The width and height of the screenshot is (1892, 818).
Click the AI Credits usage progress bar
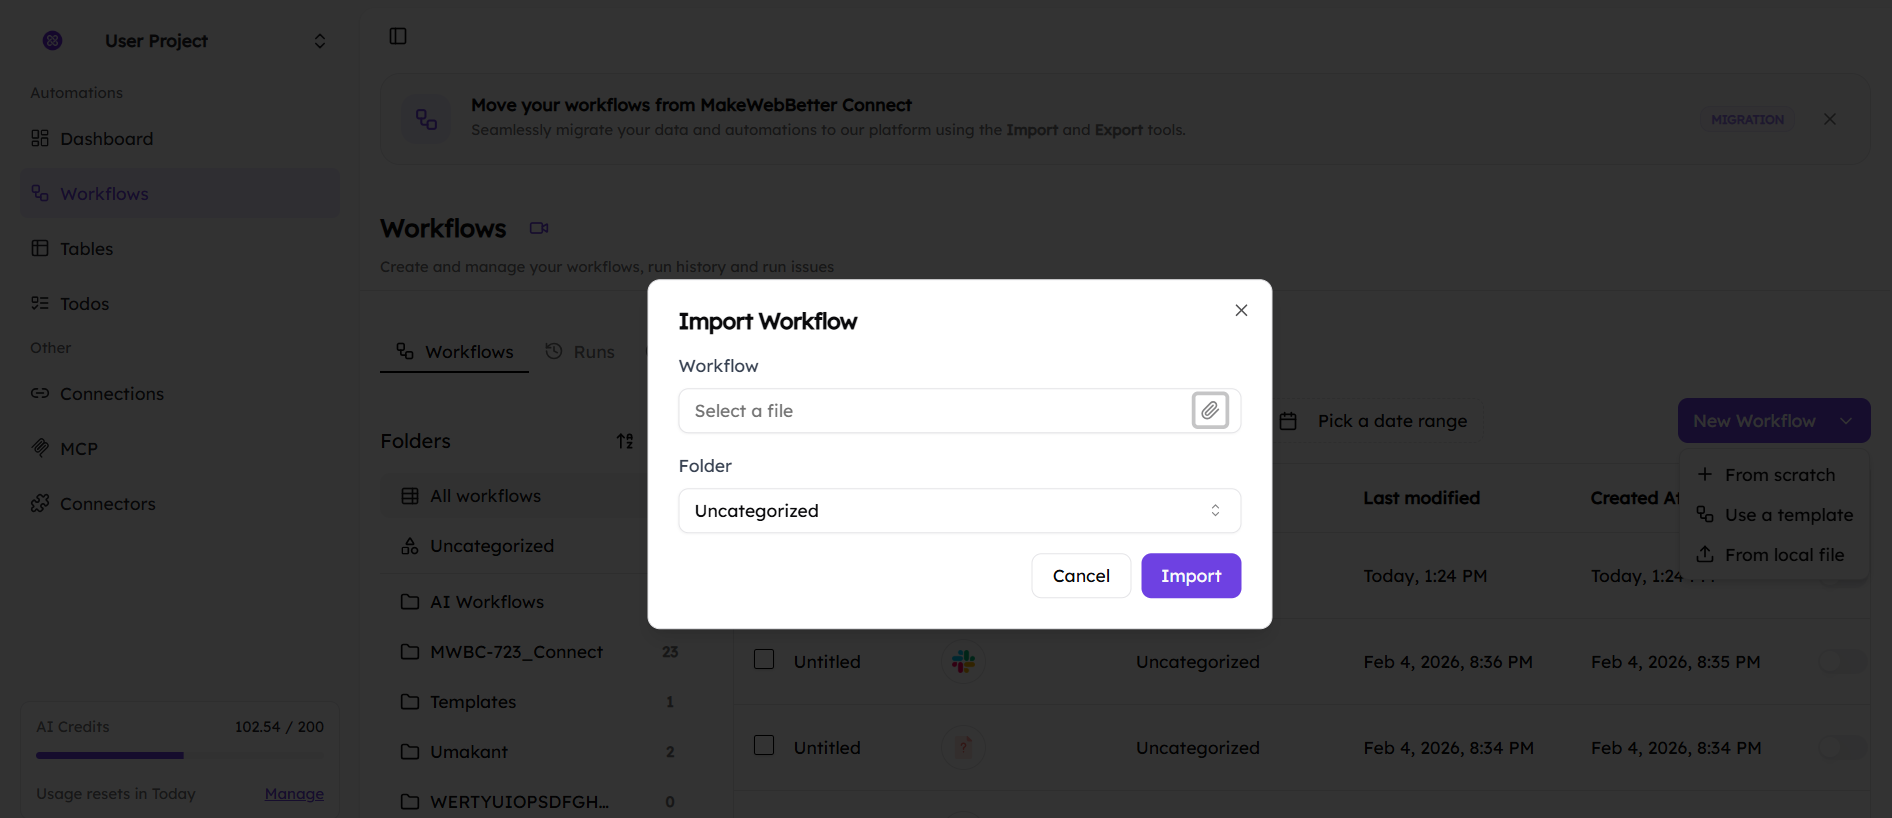[180, 755]
